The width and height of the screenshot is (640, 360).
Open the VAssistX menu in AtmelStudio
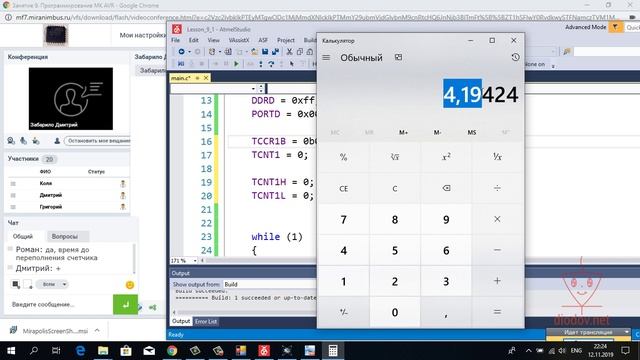239,40
